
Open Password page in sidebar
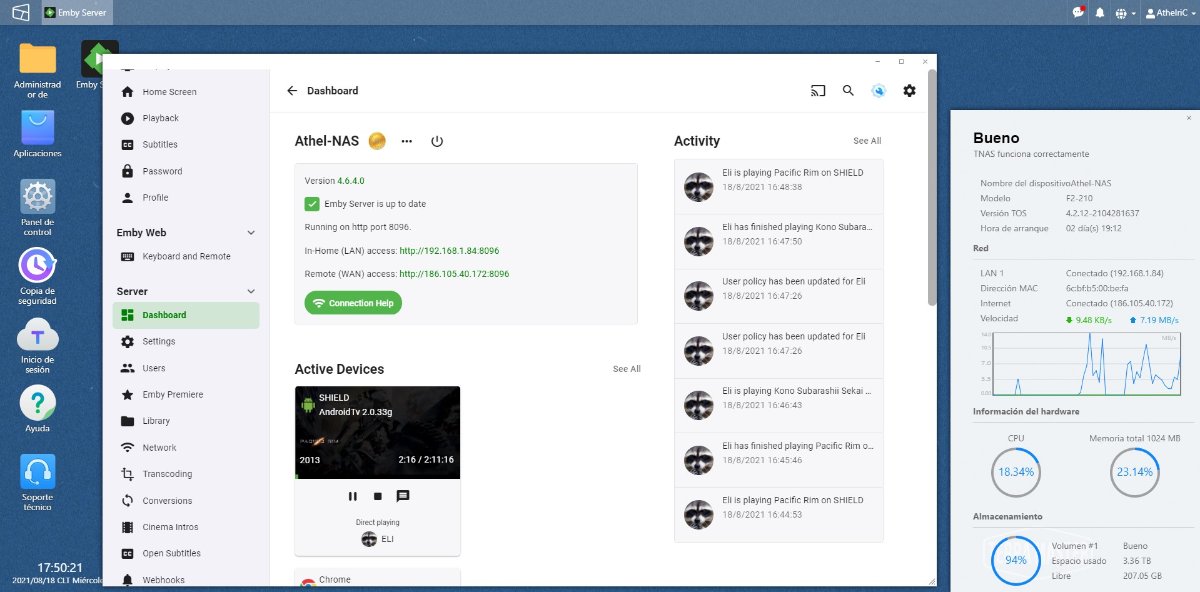coord(186,171)
